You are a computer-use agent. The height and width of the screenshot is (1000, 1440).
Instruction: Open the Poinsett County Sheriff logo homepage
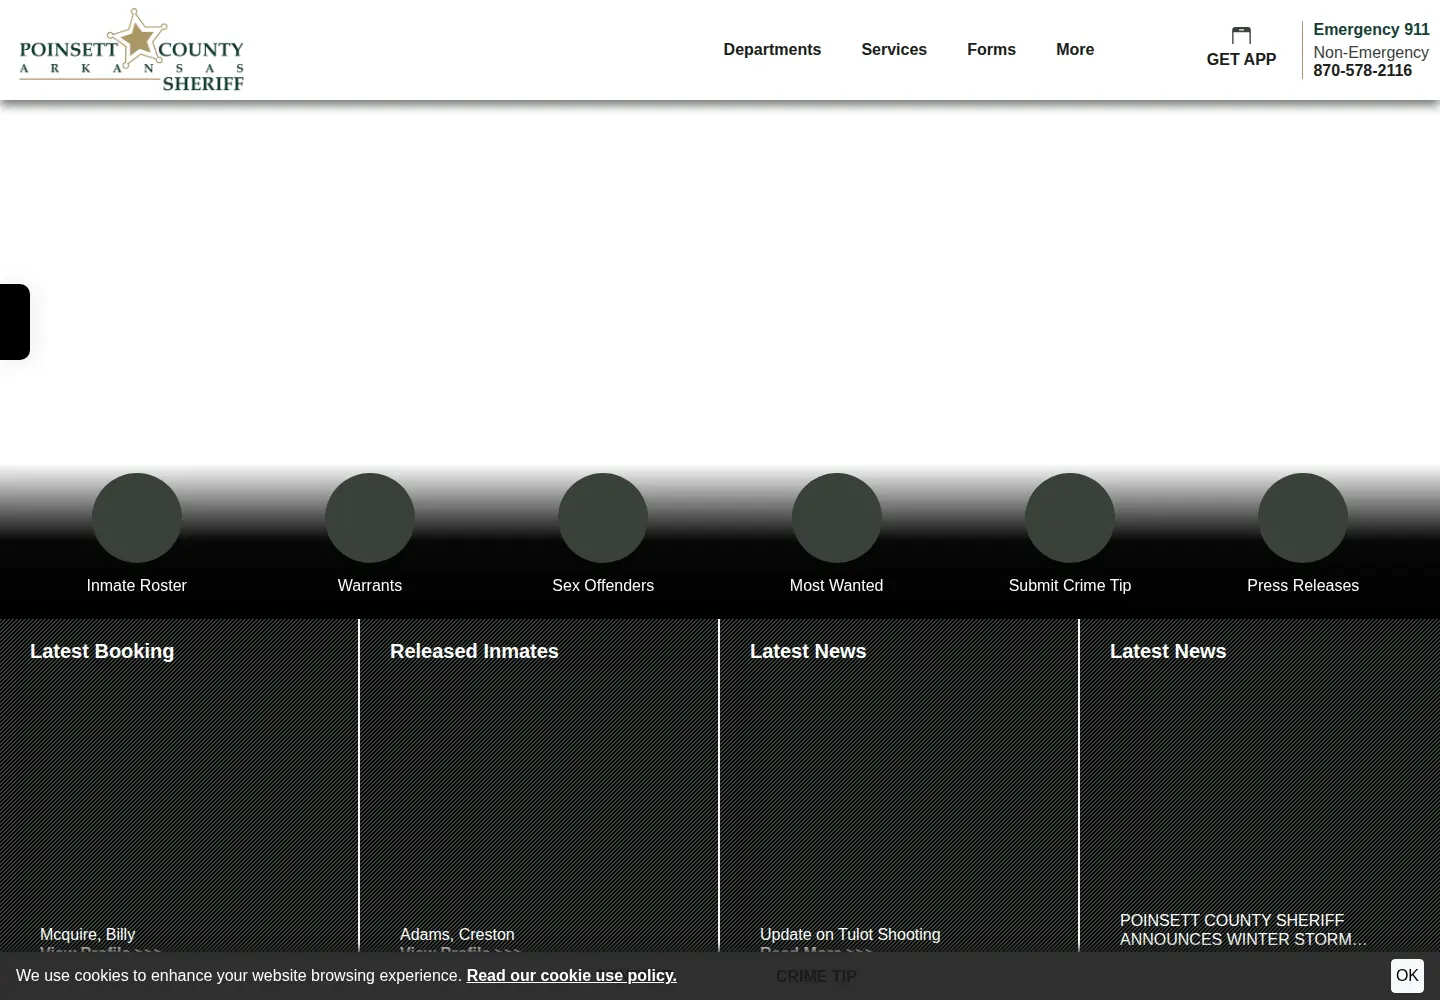[x=132, y=50]
